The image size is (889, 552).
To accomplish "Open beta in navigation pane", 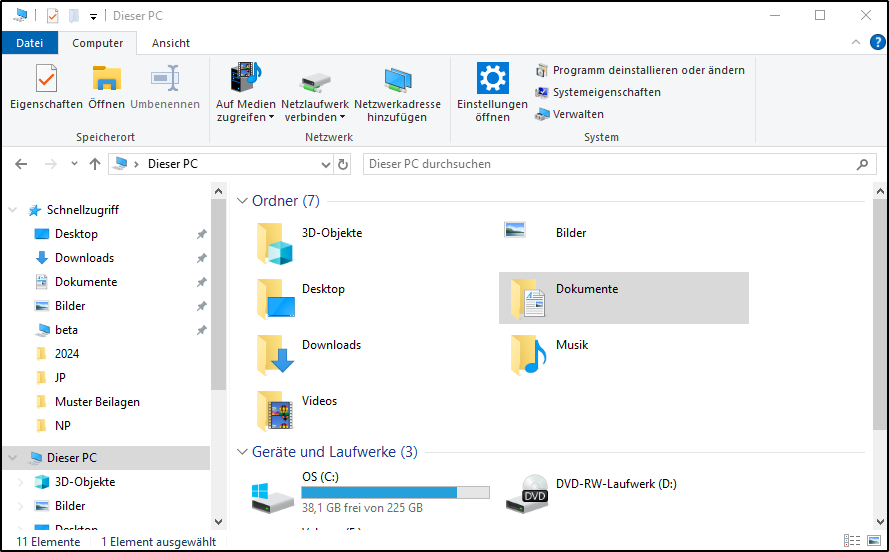I will [x=66, y=330].
